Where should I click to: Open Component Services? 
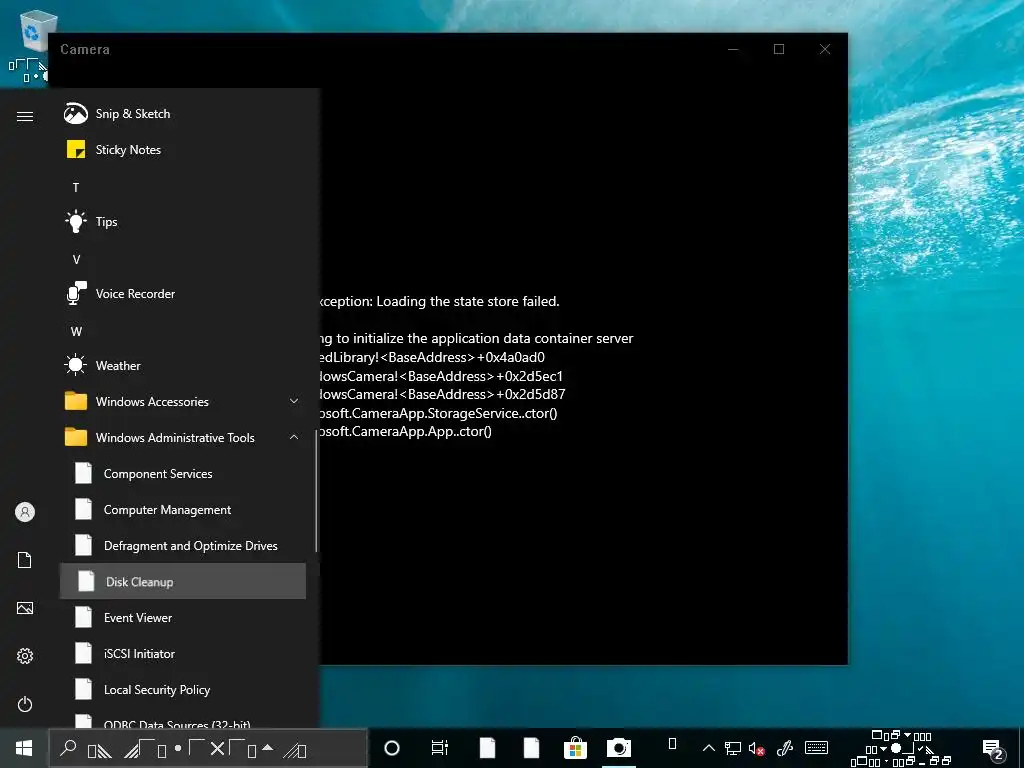pyautogui.click(x=182, y=473)
